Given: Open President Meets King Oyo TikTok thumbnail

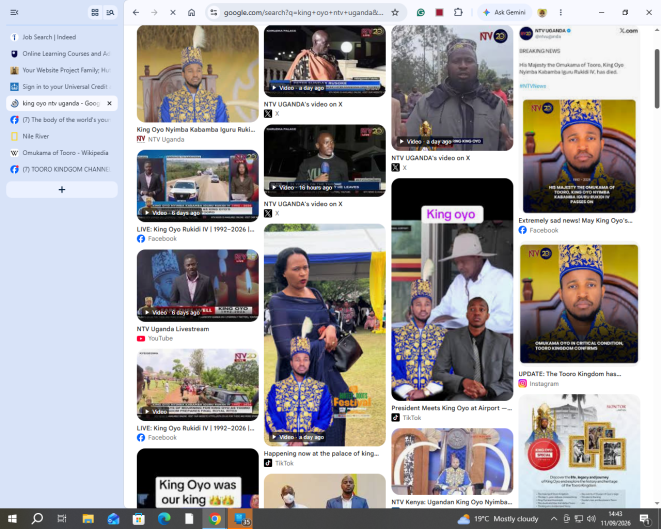Looking at the screenshot, I should pos(452,289).
